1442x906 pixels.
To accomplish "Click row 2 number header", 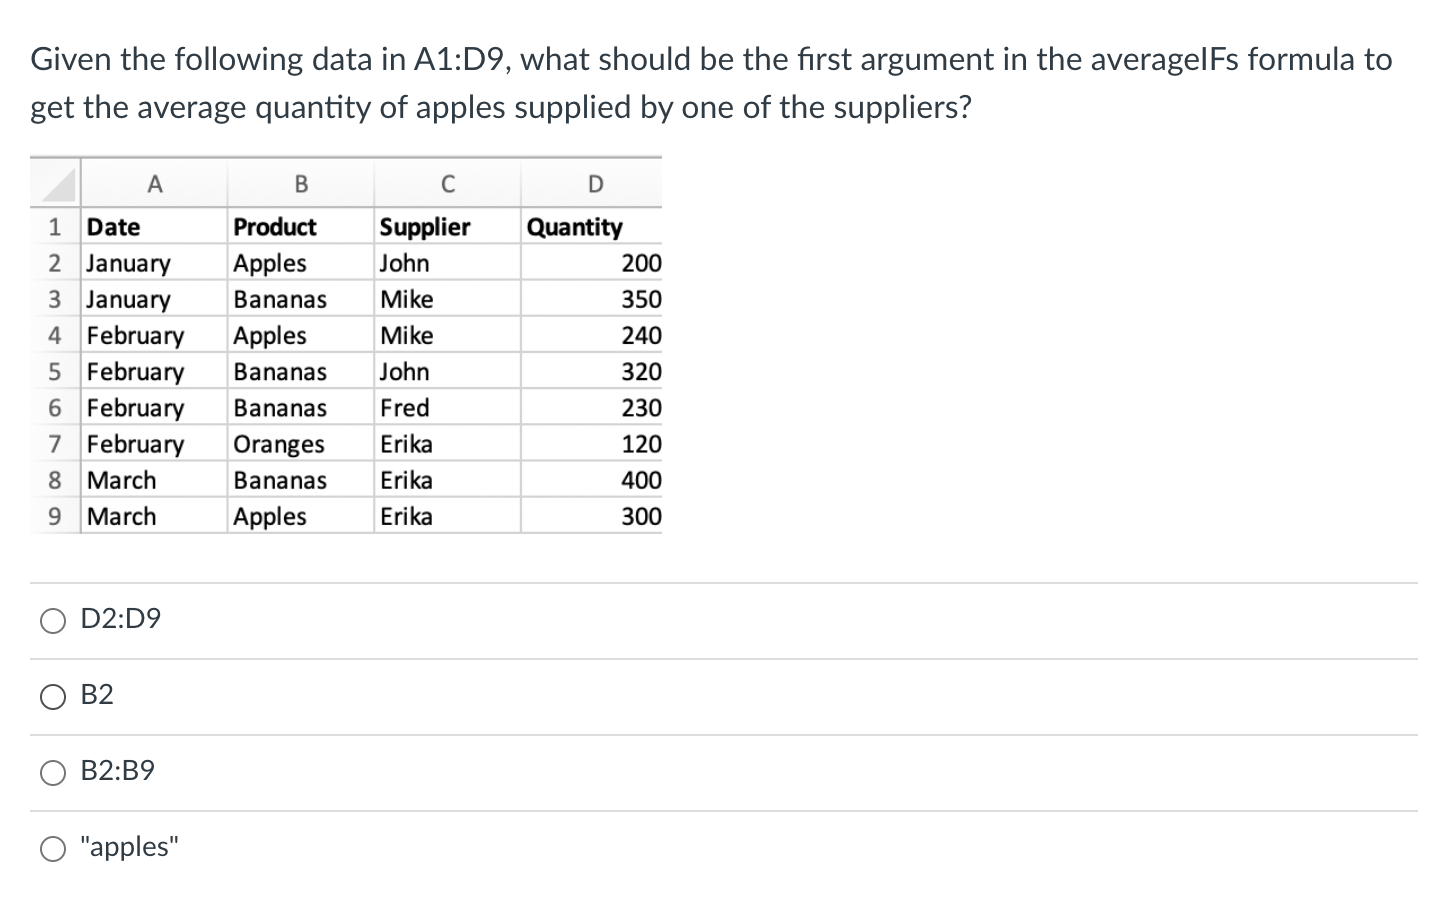I will (x=56, y=263).
